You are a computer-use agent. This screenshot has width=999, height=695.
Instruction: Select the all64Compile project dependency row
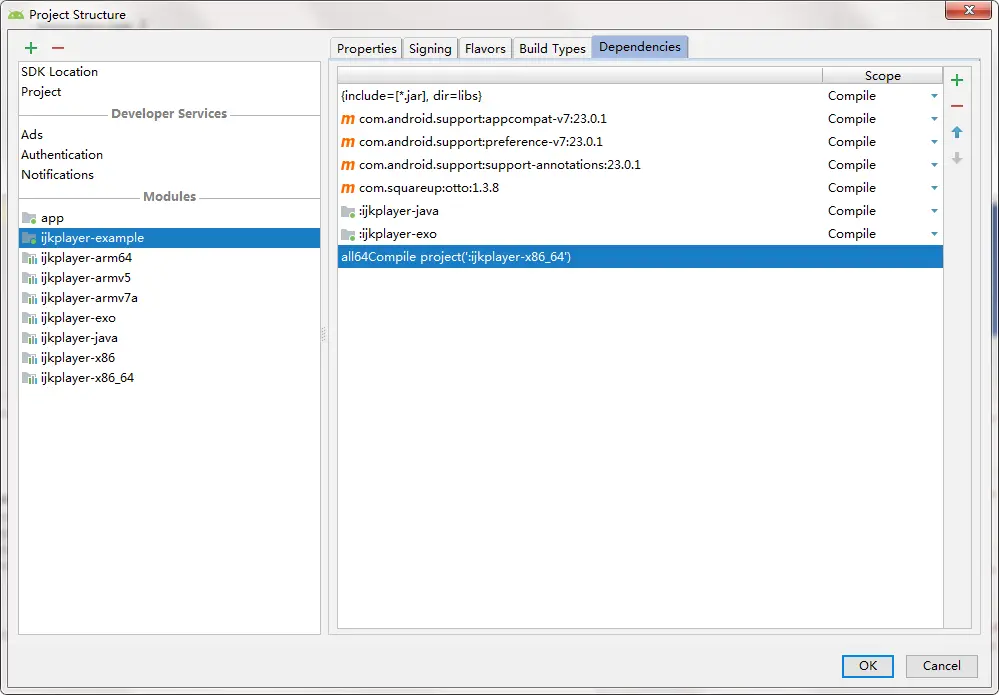640,257
